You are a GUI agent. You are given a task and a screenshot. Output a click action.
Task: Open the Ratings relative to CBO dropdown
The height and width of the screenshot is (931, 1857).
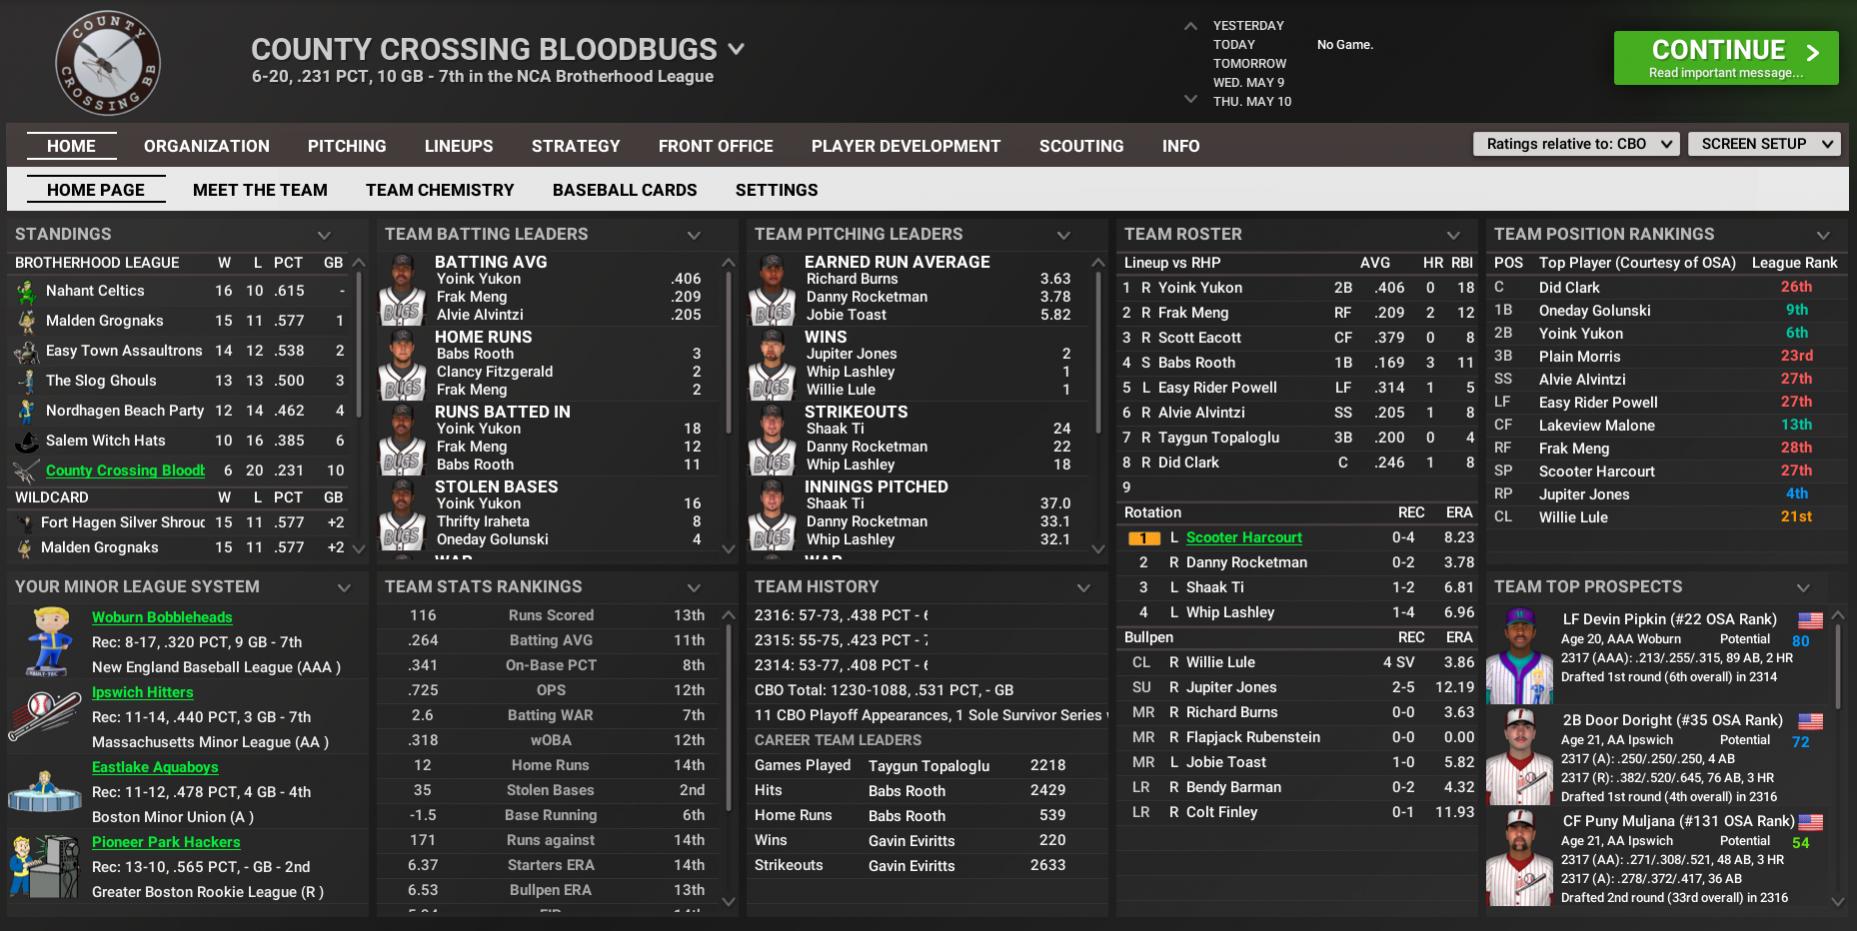1578,144
